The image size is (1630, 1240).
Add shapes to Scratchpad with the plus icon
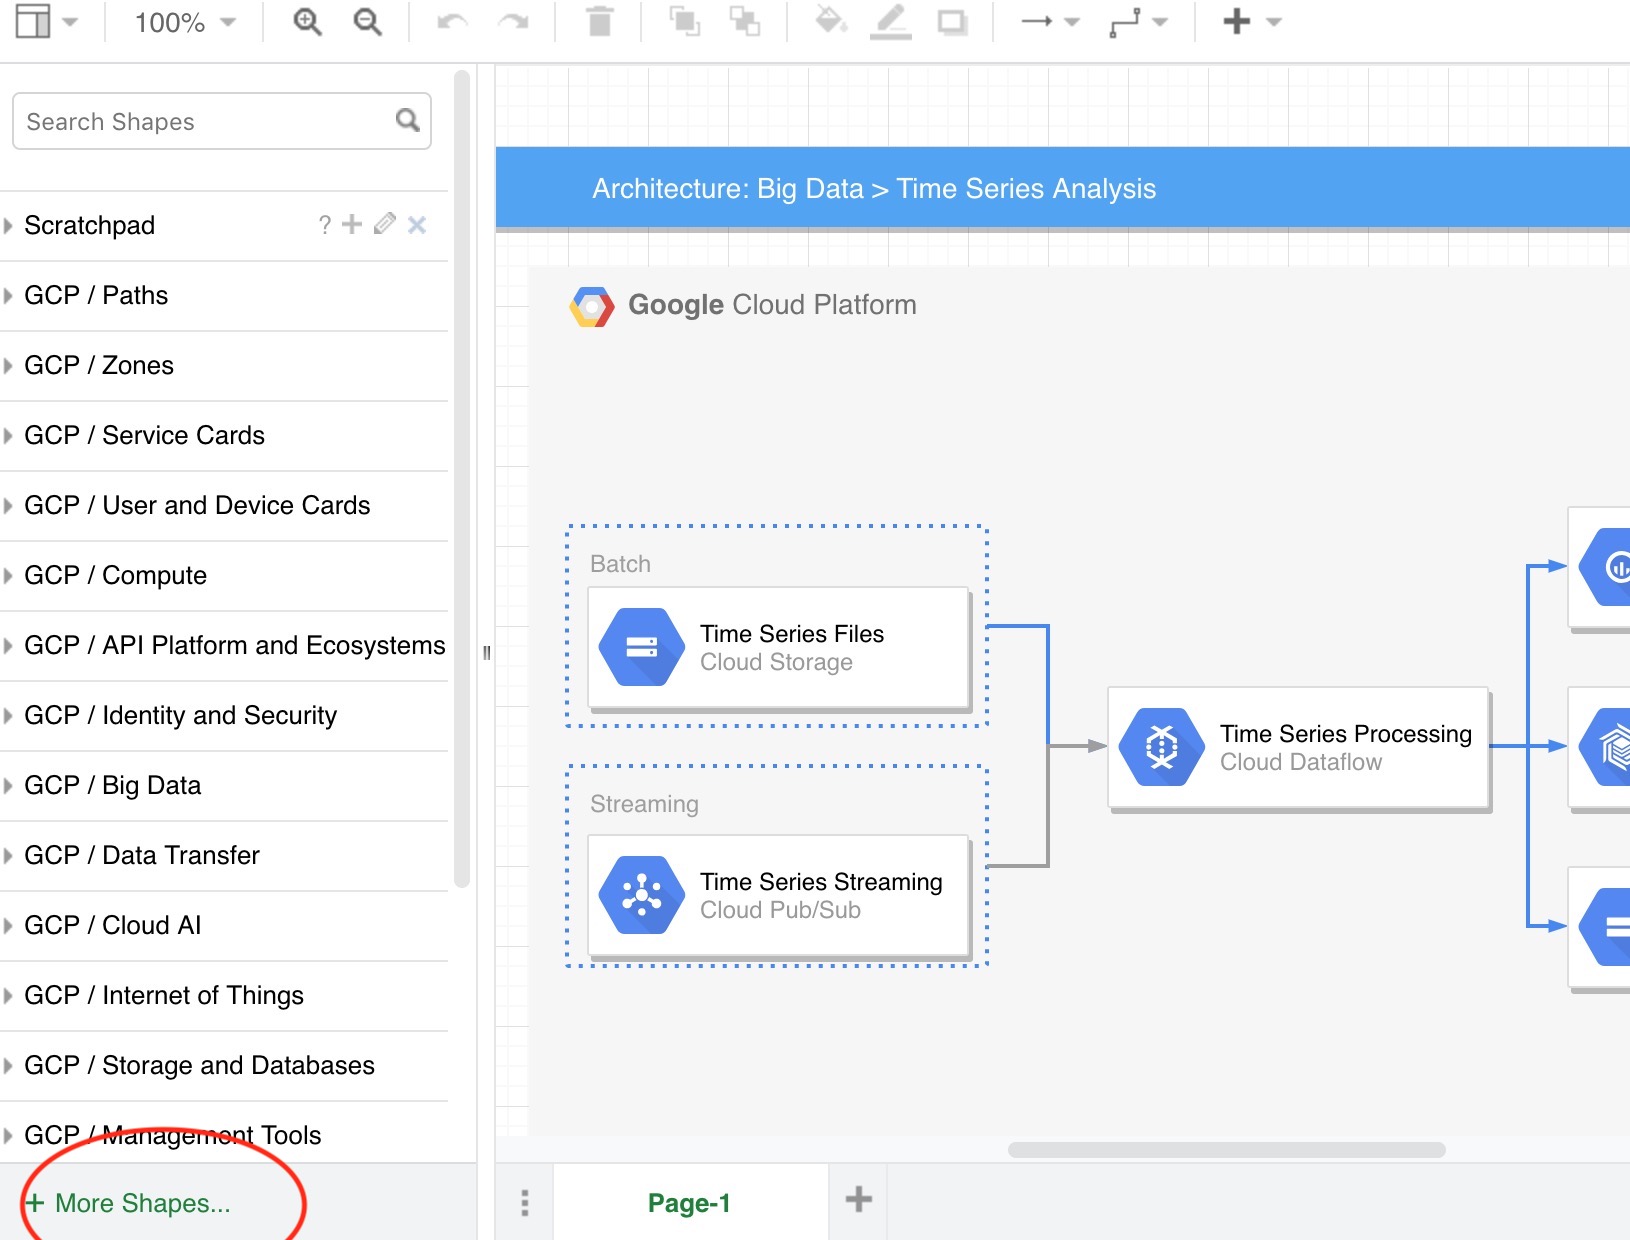[351, 224]
